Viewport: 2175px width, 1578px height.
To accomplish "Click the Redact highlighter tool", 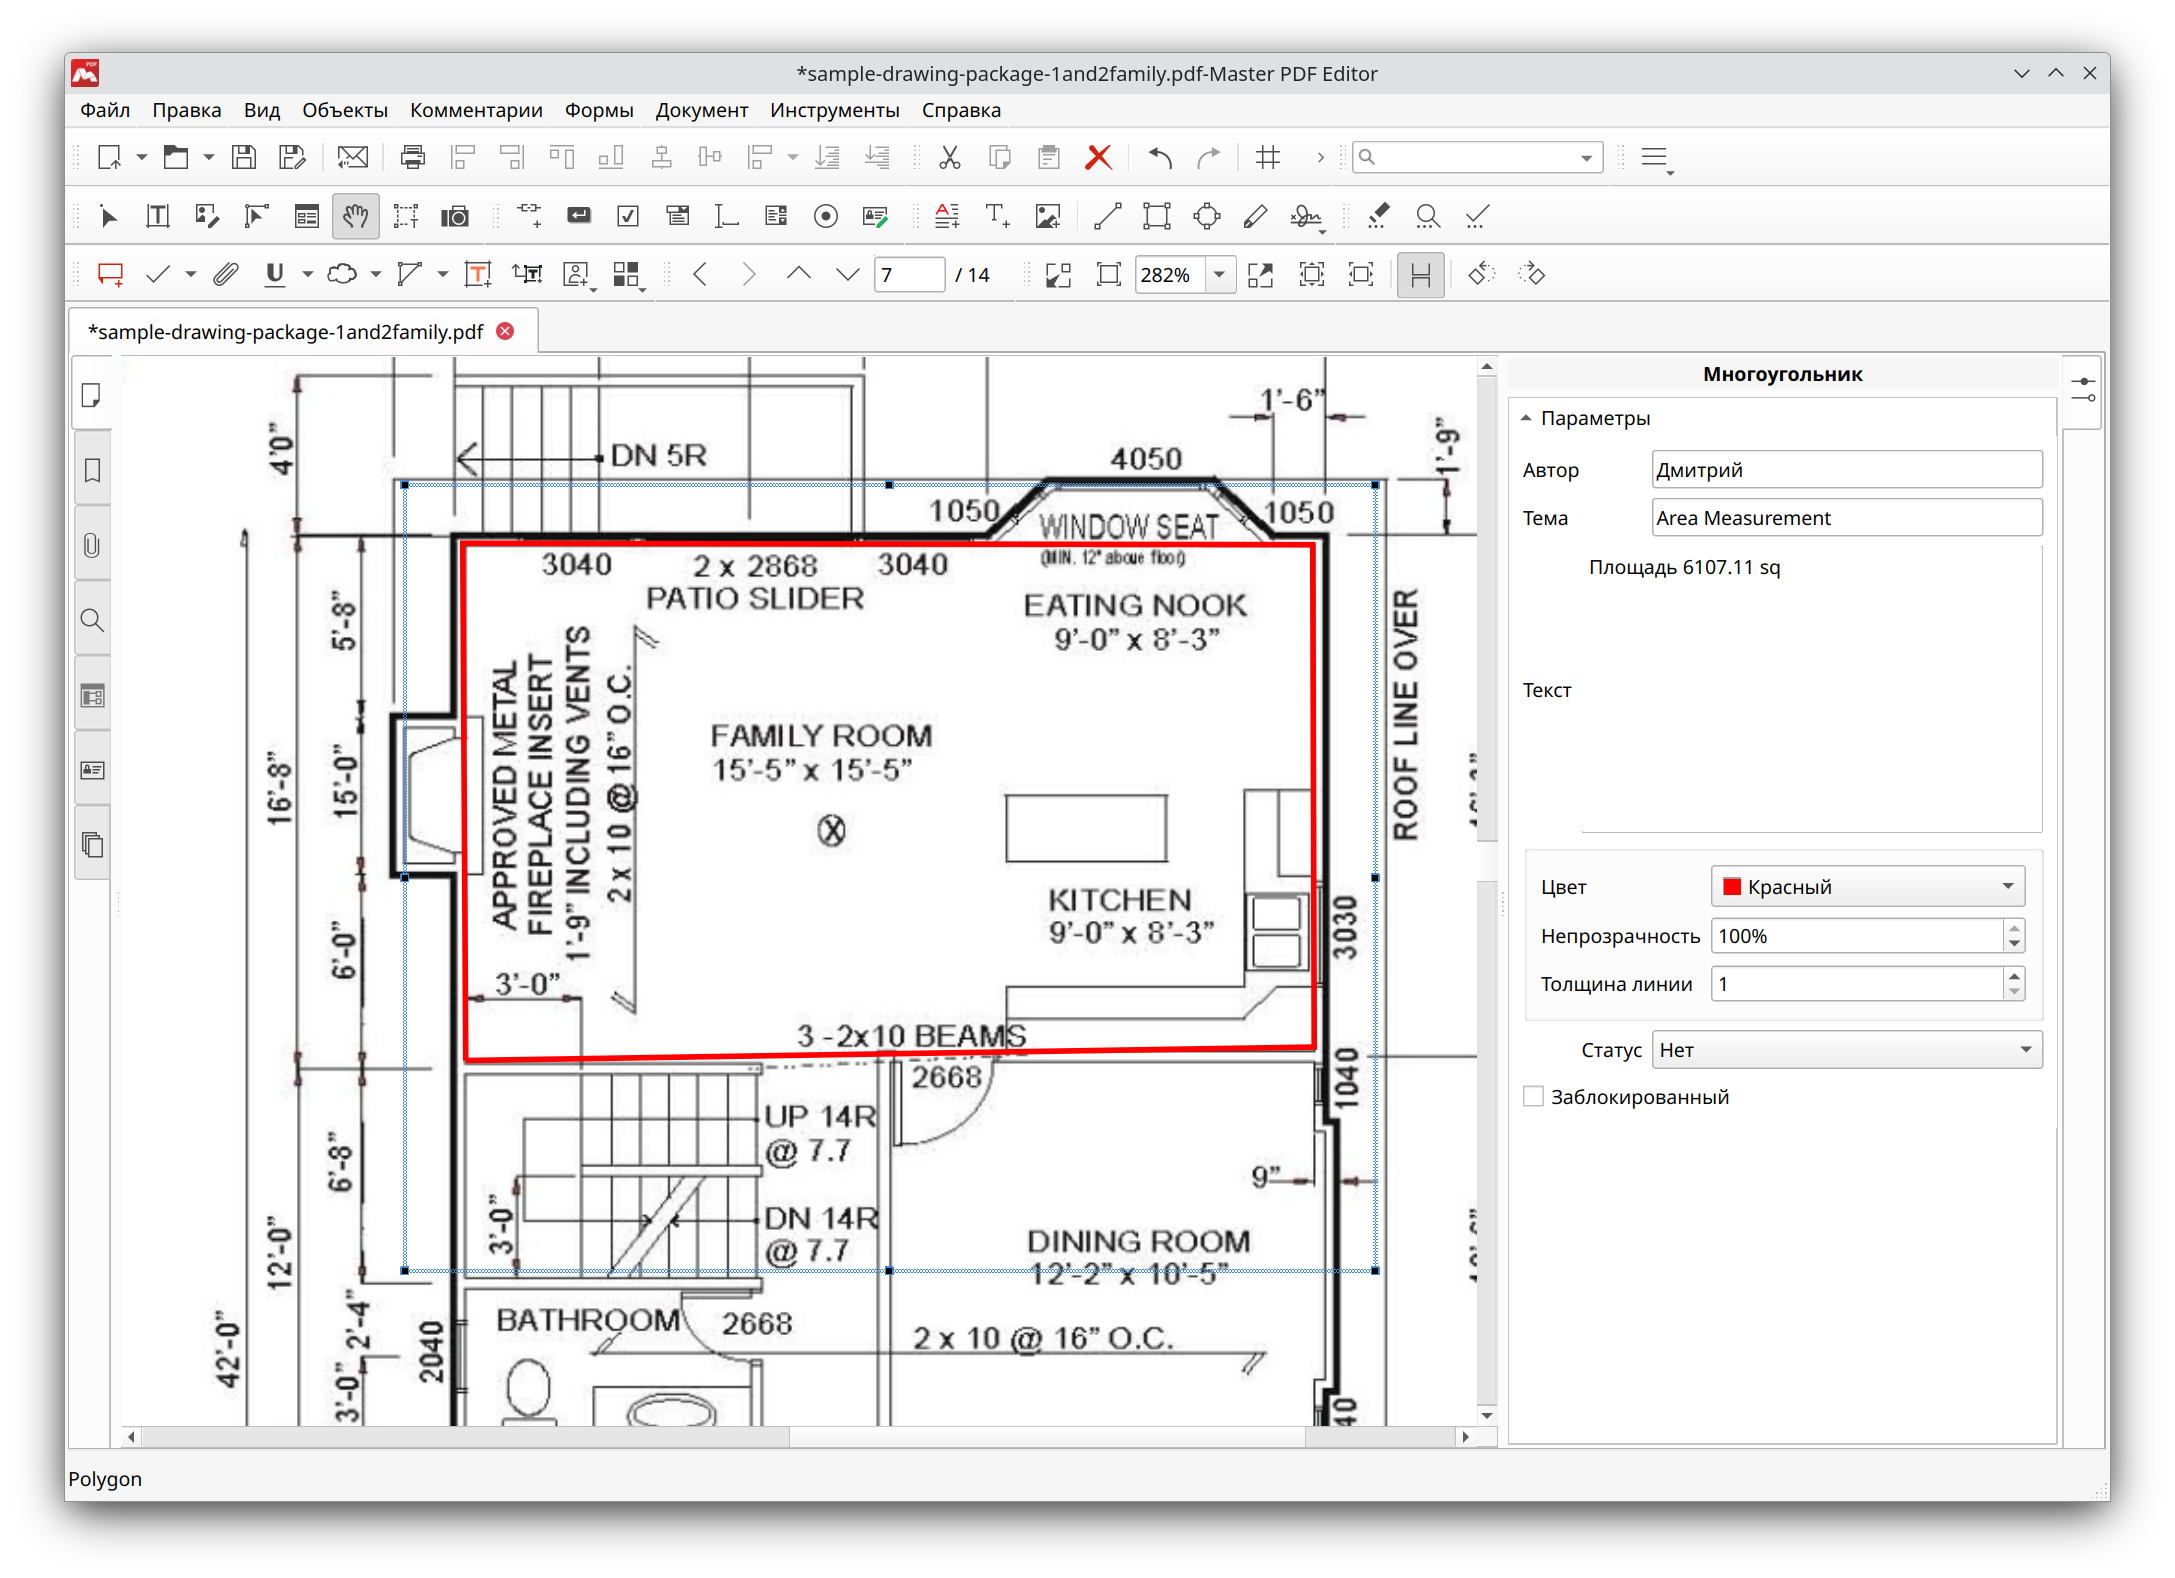I will click(1378, 217).
